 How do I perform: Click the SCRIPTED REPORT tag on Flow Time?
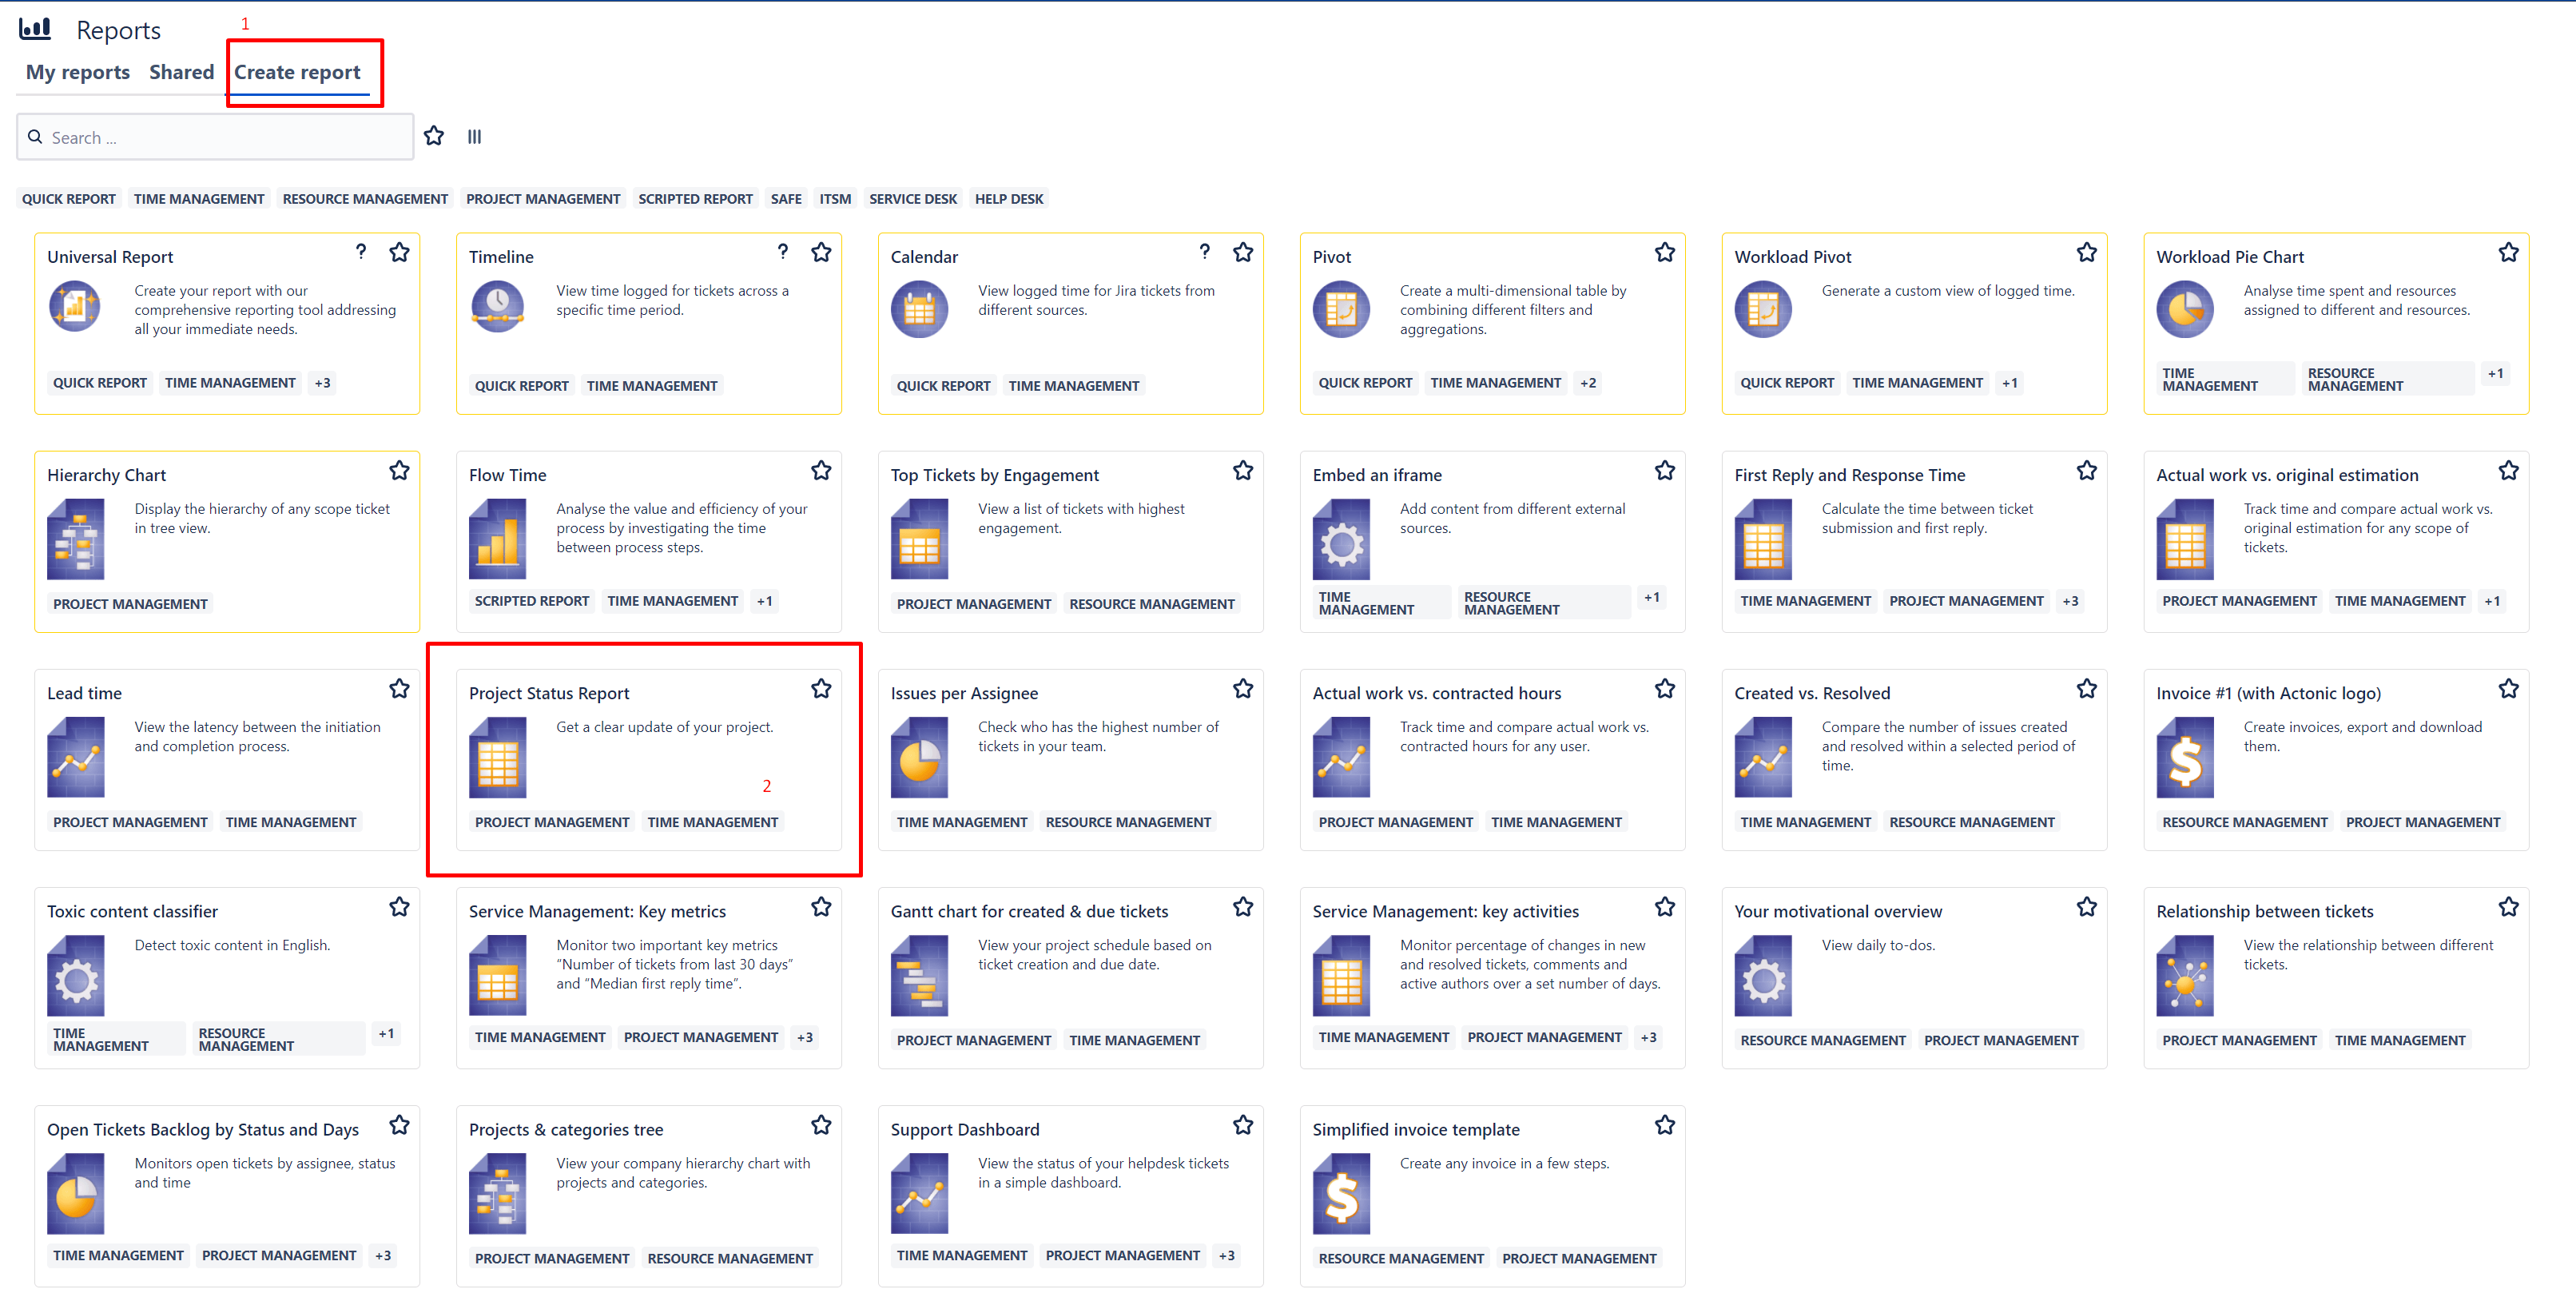click(532, 601)
